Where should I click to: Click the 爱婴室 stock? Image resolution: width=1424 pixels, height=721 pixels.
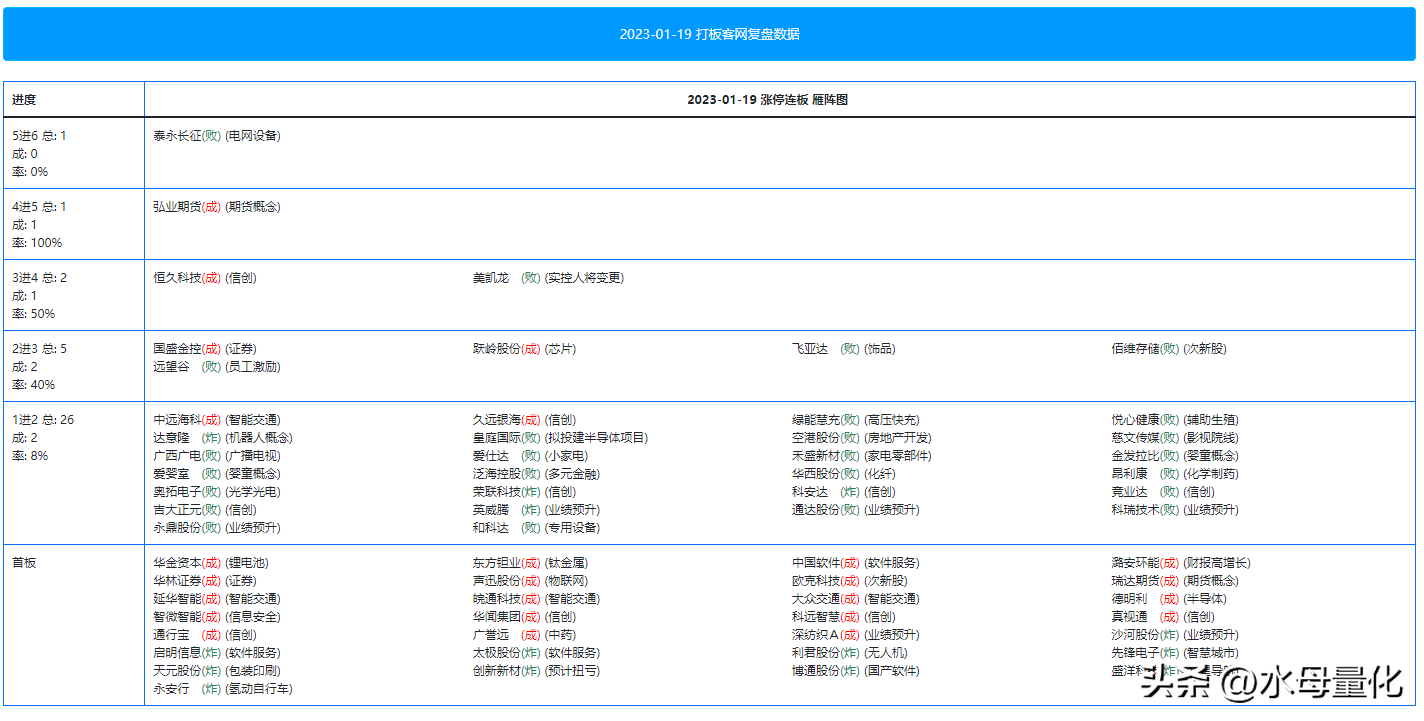click(x=171, y=474)
